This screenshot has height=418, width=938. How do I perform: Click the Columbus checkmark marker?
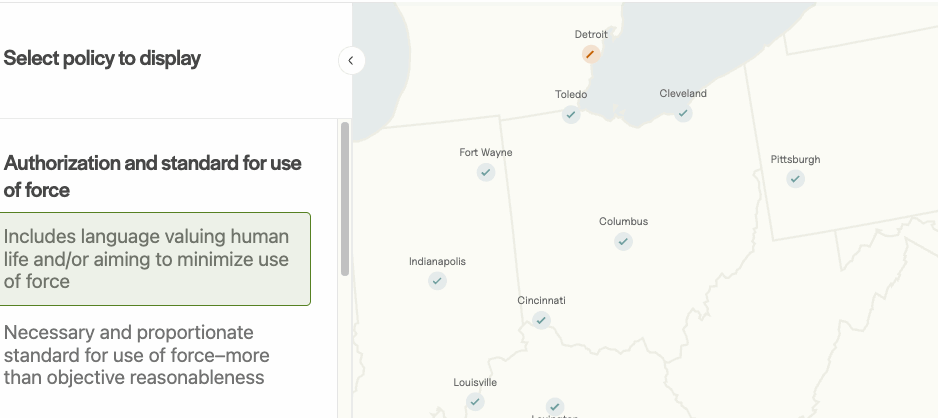(623, 241)
